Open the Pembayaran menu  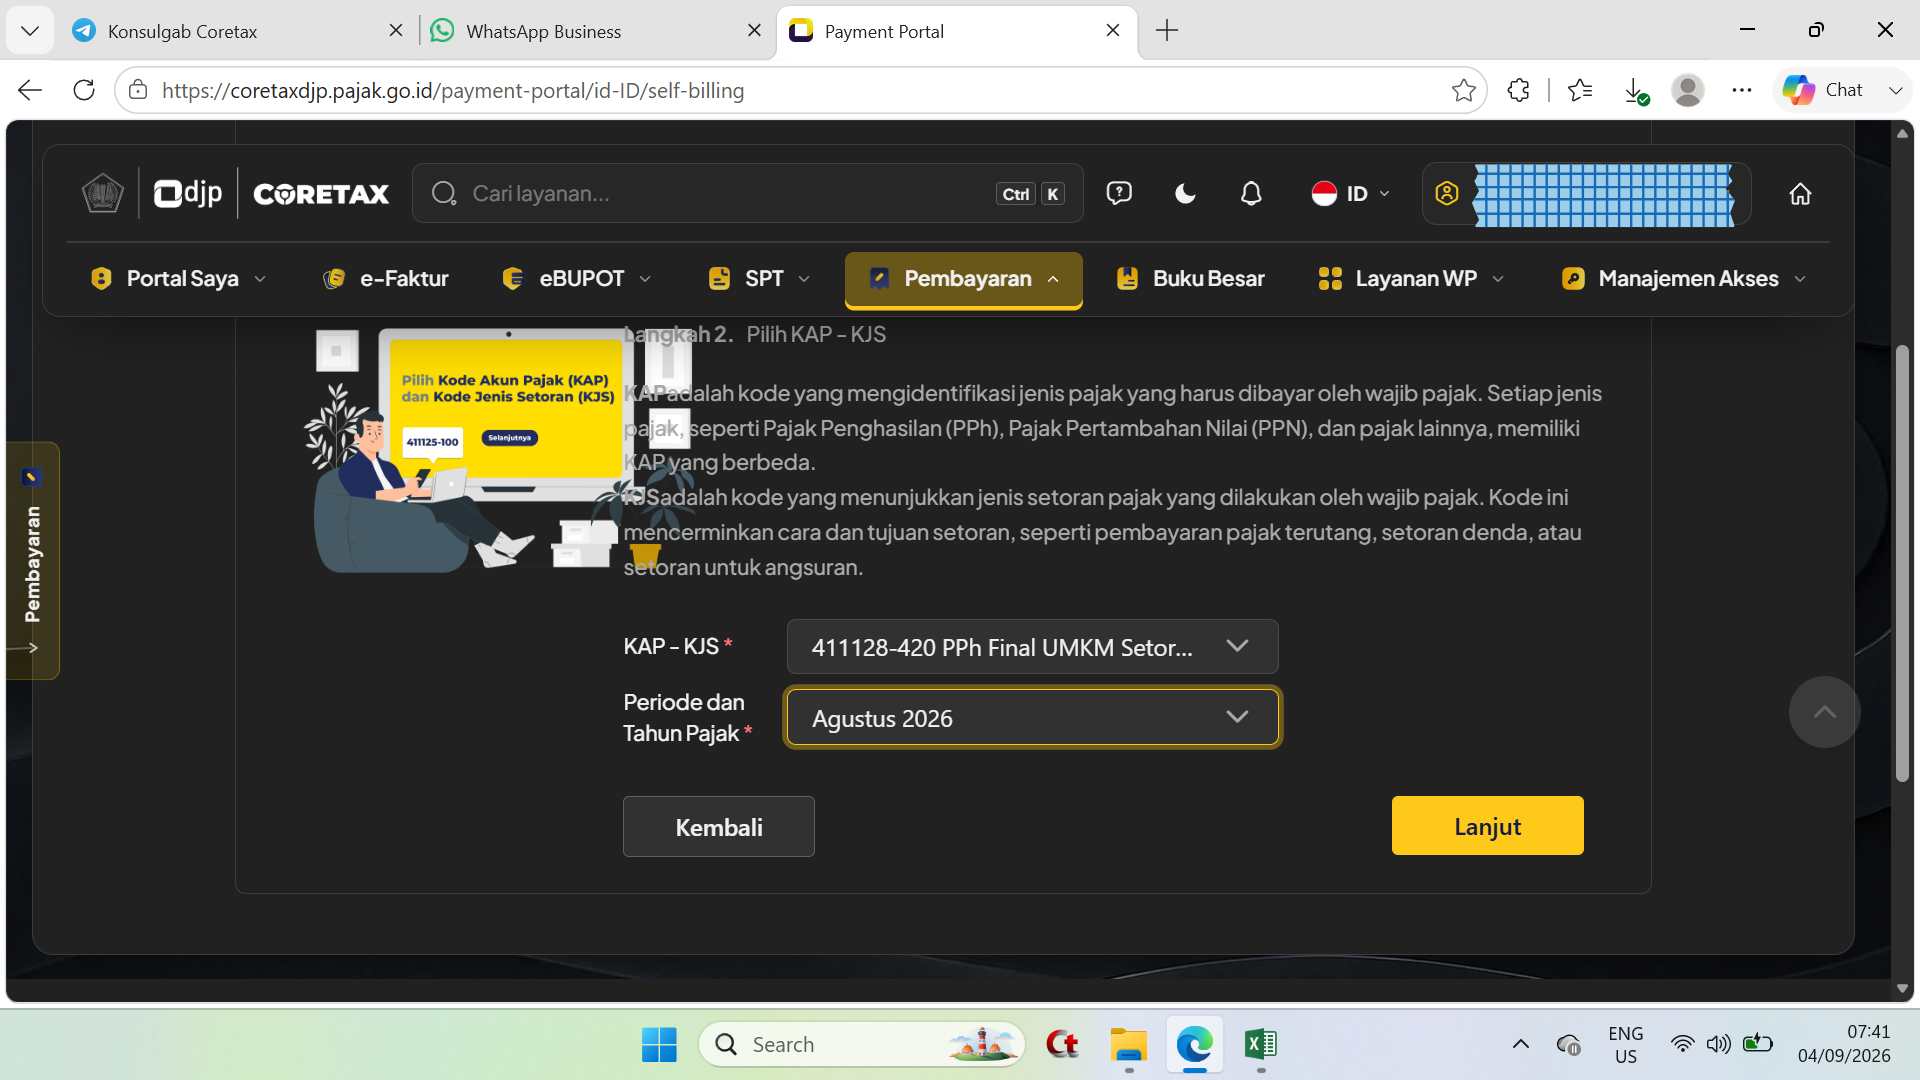[x=964, y=279]
